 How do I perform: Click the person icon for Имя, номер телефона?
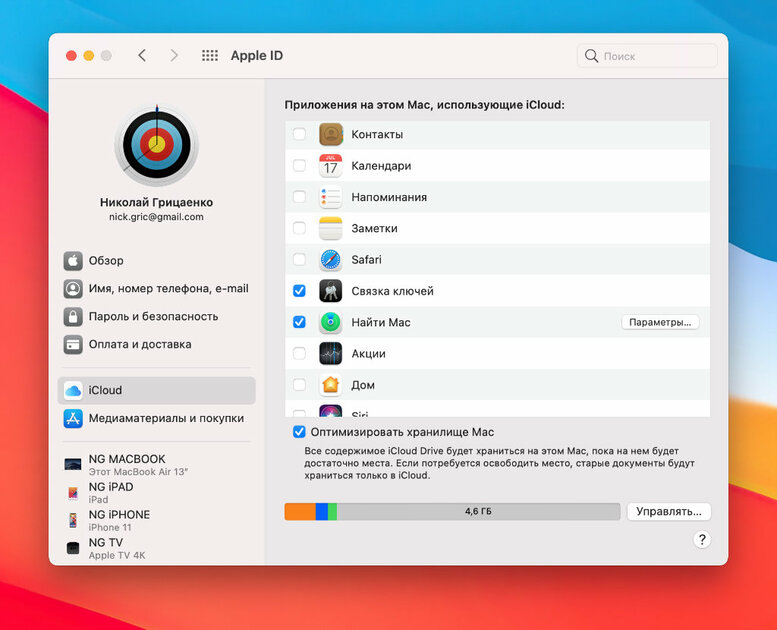pos(73,288)
